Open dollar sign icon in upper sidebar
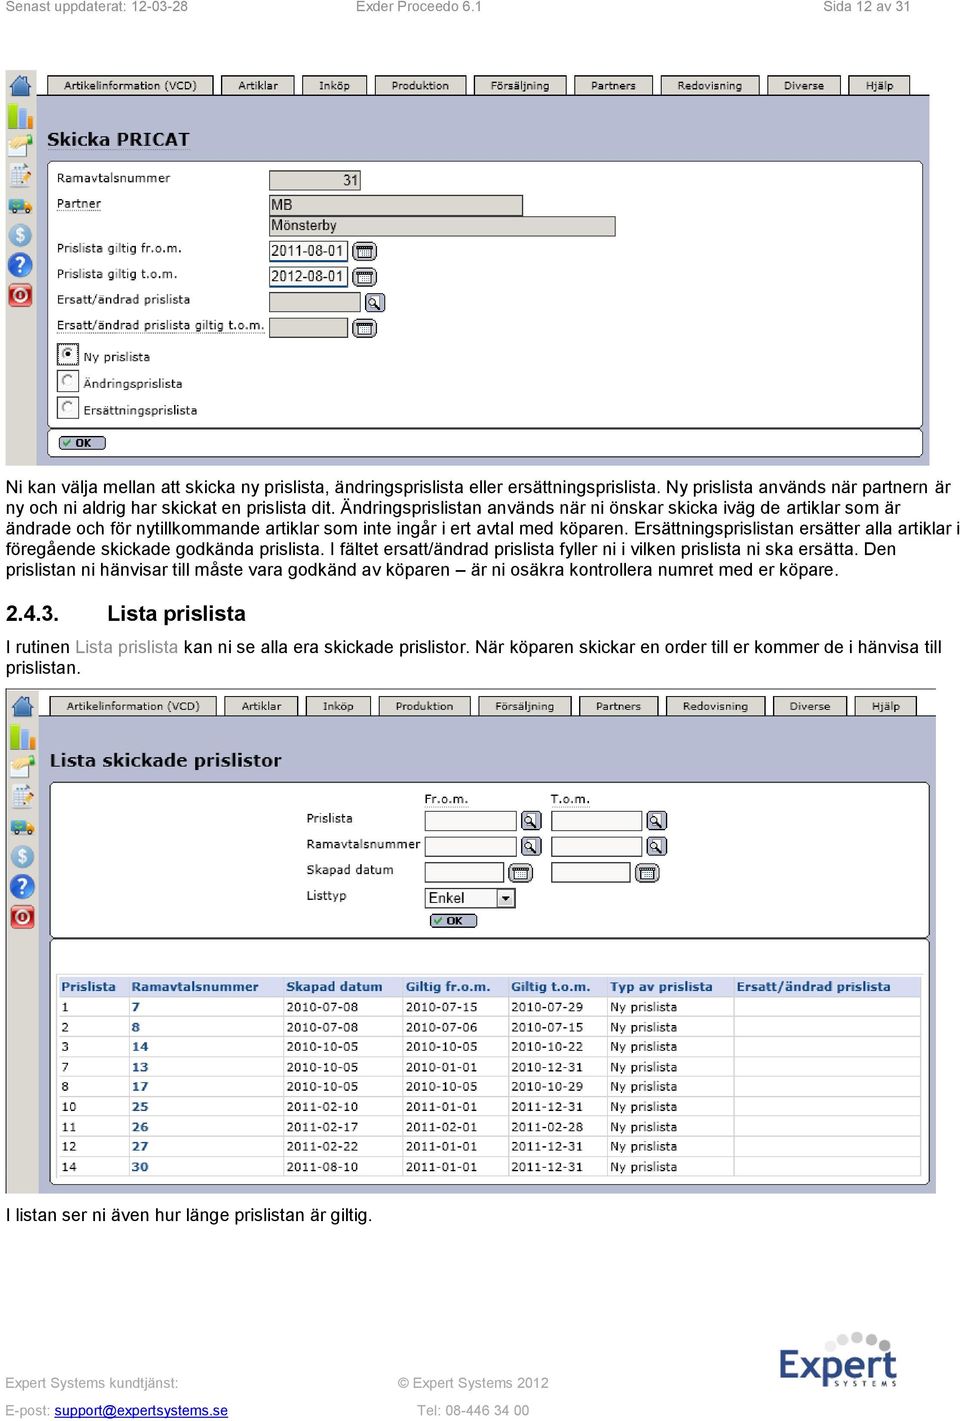960x1421 pixels. pyautogui.click(x=20, y=236)
